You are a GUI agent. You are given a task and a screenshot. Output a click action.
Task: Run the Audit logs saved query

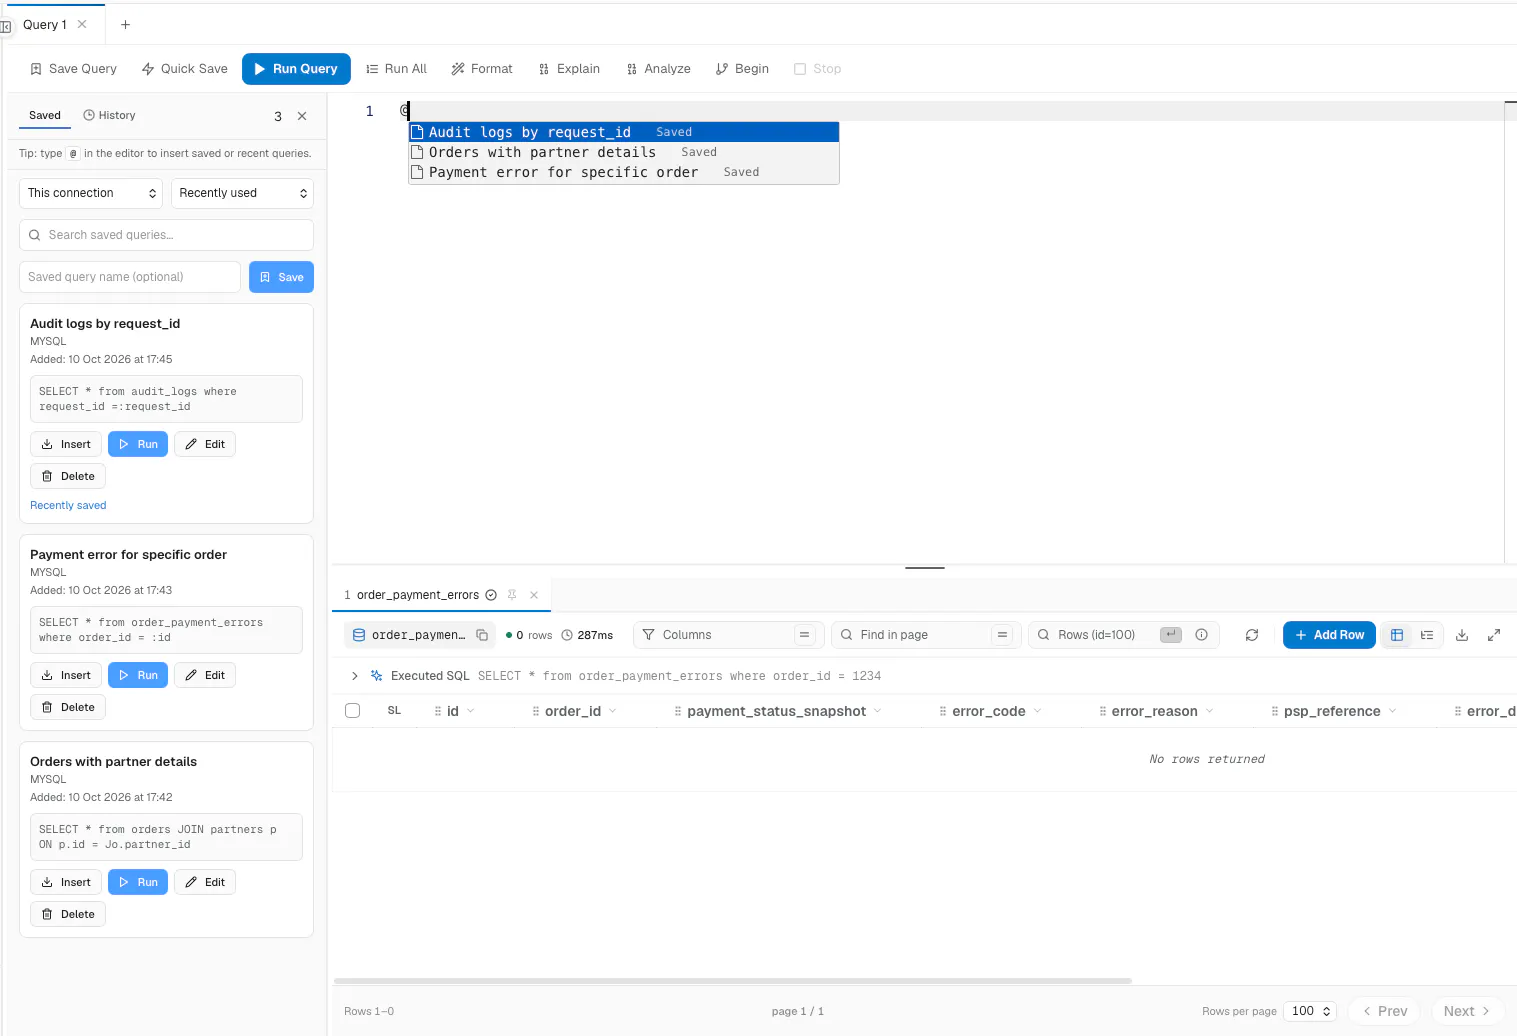[x=138, y=444]
